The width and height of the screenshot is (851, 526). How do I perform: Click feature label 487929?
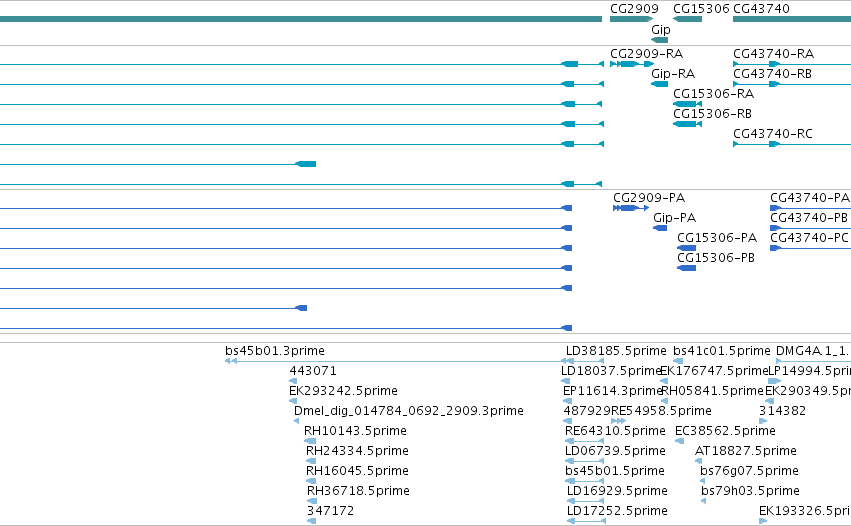point(587,411)
